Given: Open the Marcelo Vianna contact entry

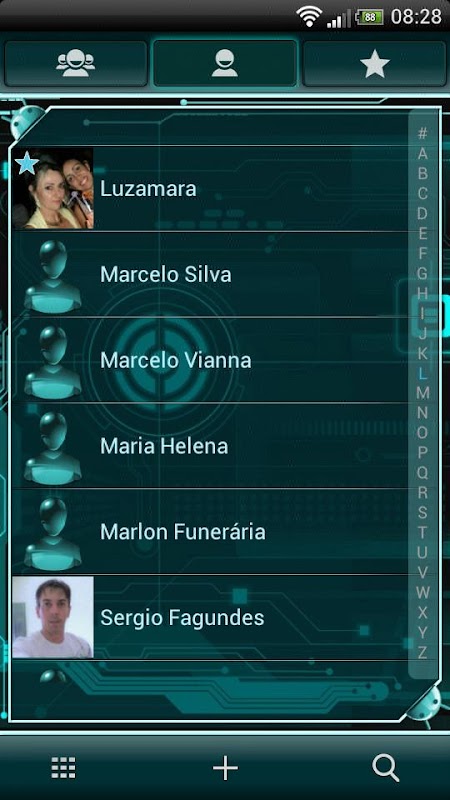Looking at the screenshot, I should [x=210, y=360].
